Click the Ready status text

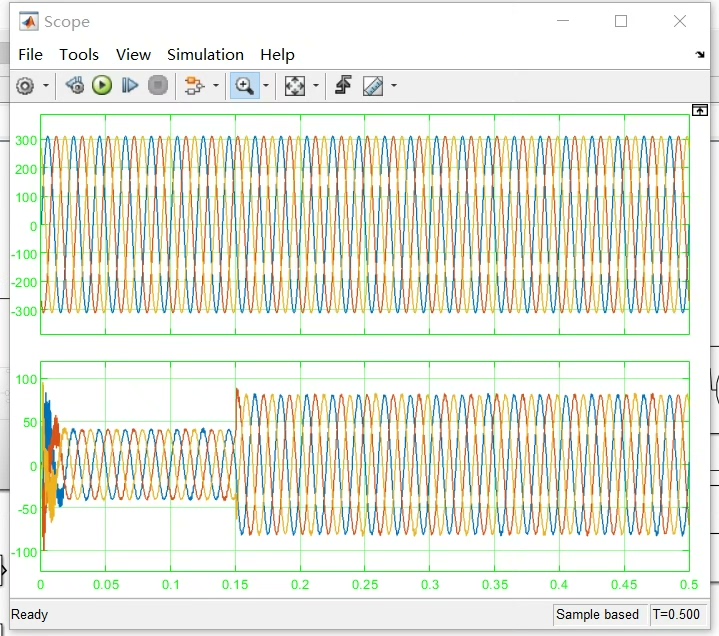(29, 614)
